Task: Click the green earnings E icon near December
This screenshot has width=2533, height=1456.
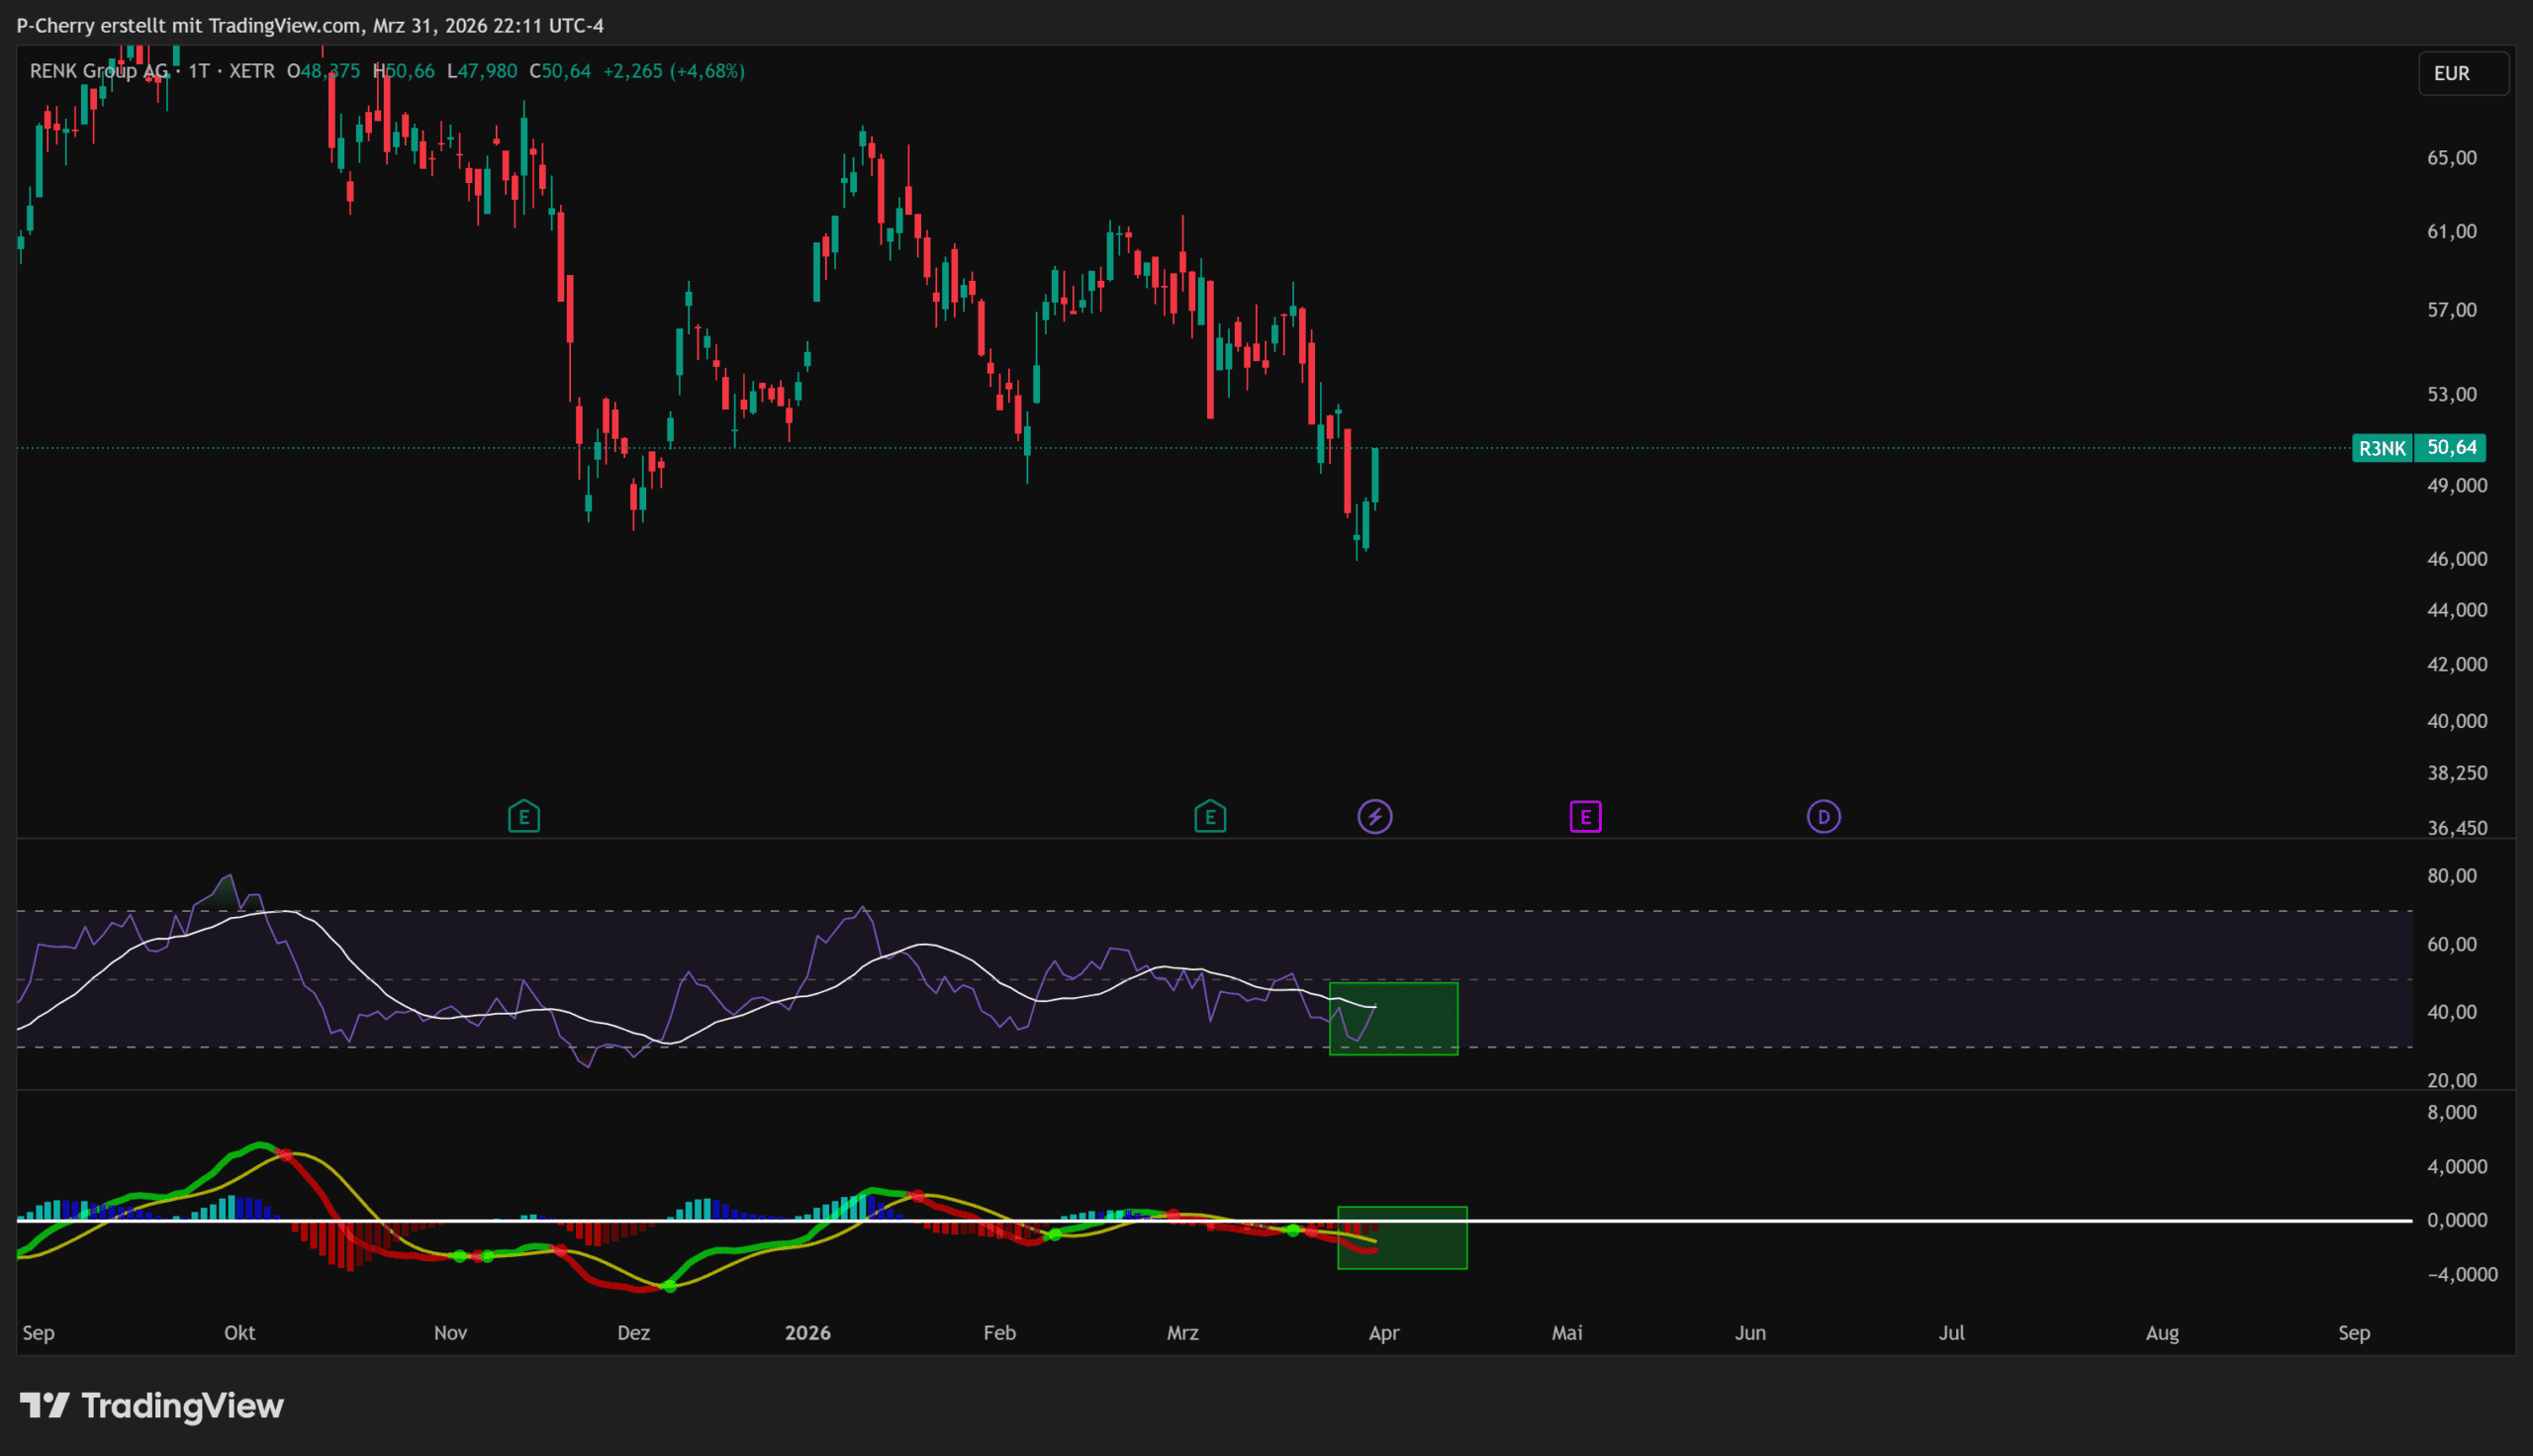Action: pos(524,817)
